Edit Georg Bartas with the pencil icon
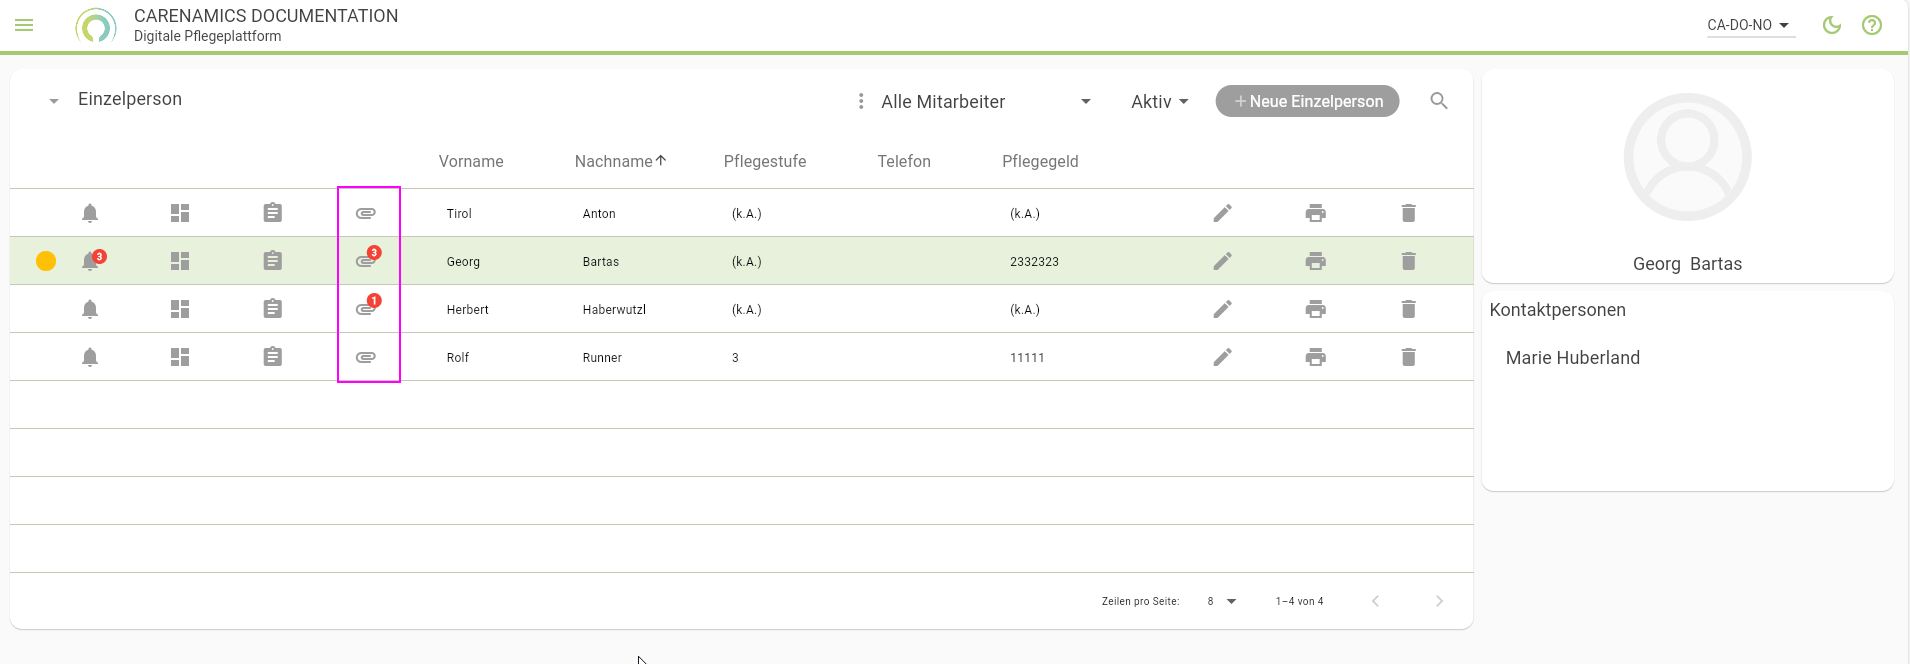Image resolution: width=1910 pixels, height=664 pixels. click(x=1222, y=261)
